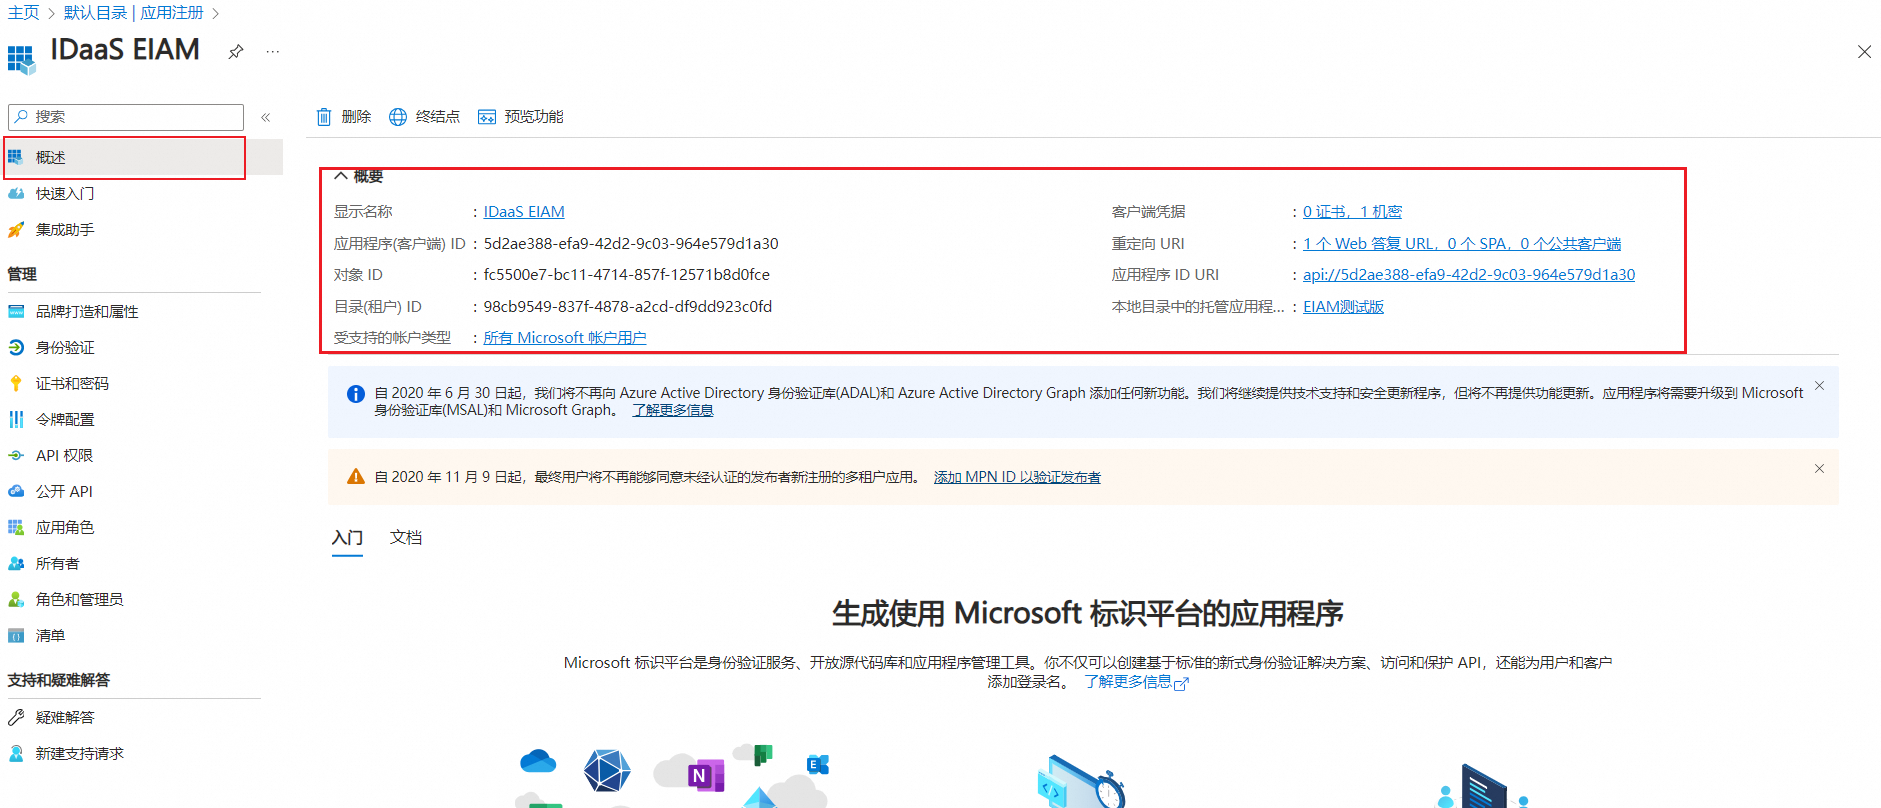Open the IDaaS EIAM display name link
The width and height of the screenshot is (1881, 808).
tap(524, 212)
